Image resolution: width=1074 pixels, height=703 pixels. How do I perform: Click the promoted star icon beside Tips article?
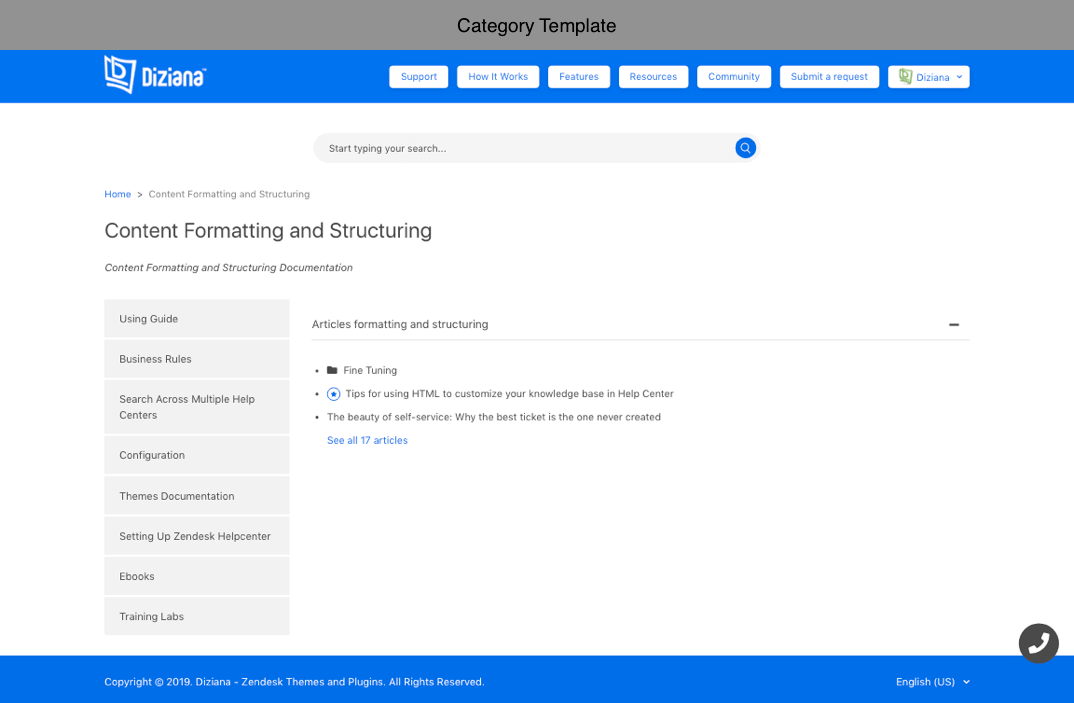tap(334, 394)
